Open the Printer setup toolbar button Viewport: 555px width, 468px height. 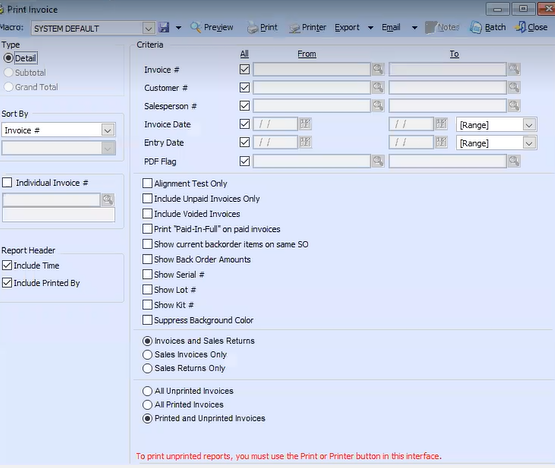pyautogui.click(x=307, y=27)
